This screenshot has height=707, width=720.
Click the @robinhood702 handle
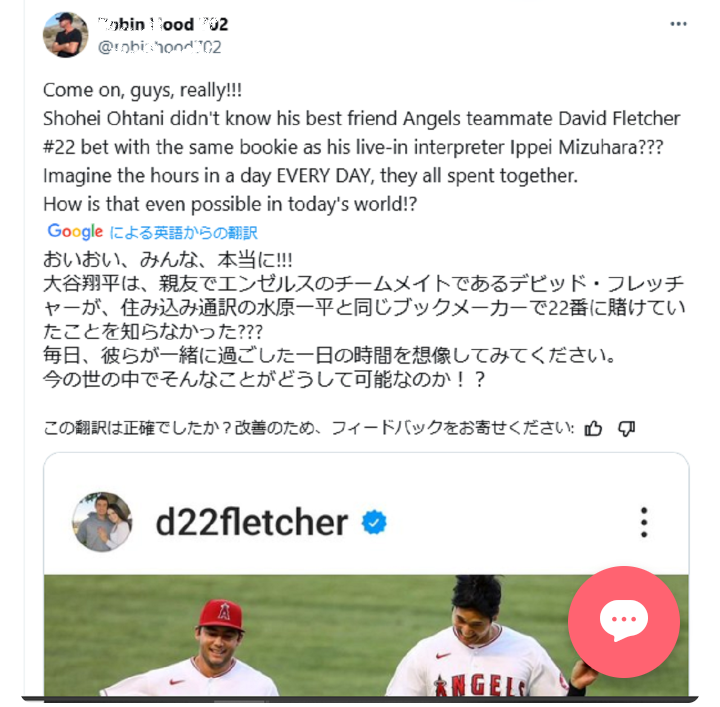point(159,47)
